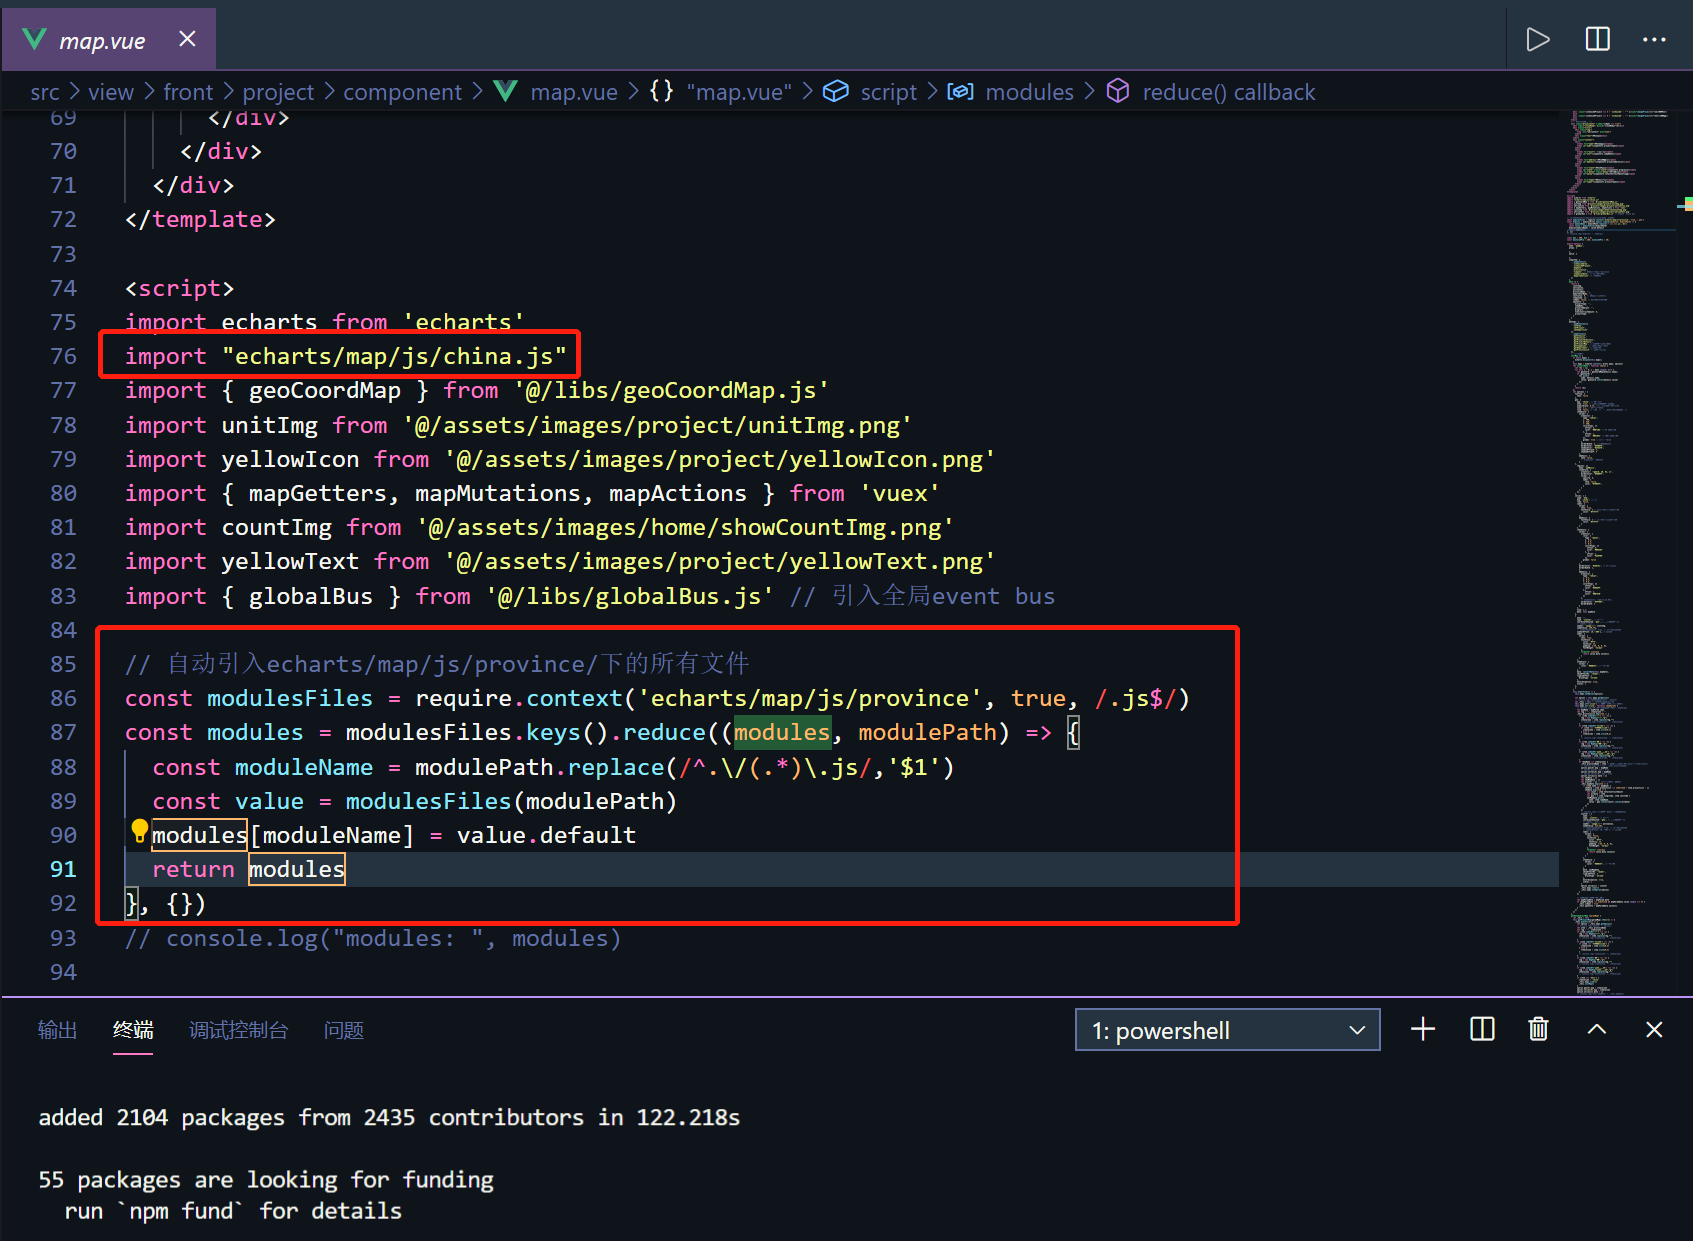Click the Vue icon on map.vue tab
The width and height of the screenshot is (1693, 1241).
pos(35,40)
